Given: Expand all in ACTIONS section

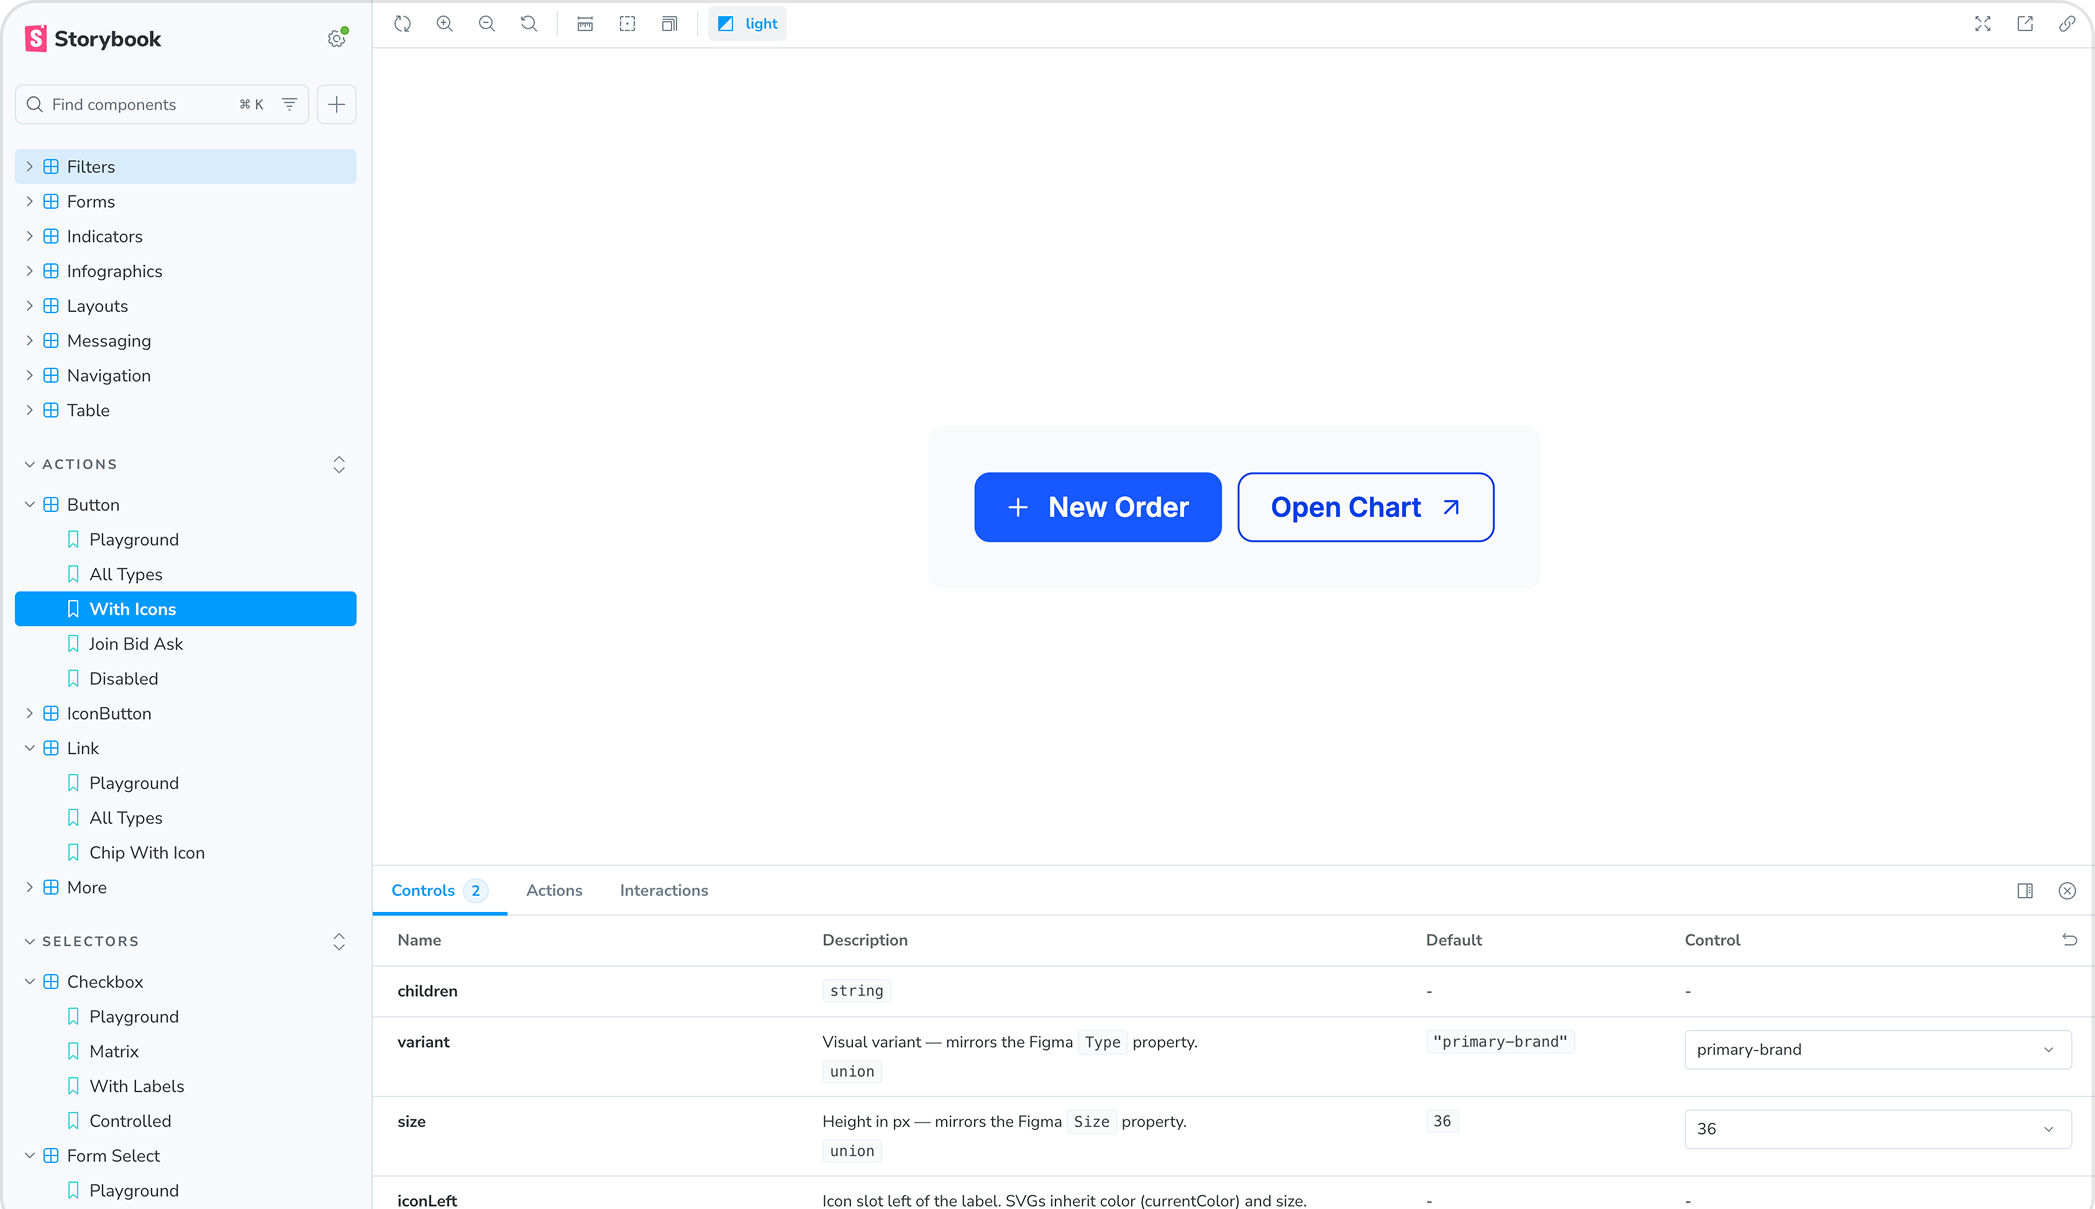Looking at the screenshot, I should (339, 465).
